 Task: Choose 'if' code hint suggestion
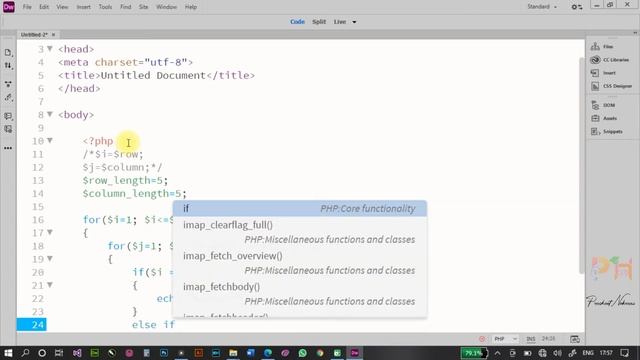300,209
